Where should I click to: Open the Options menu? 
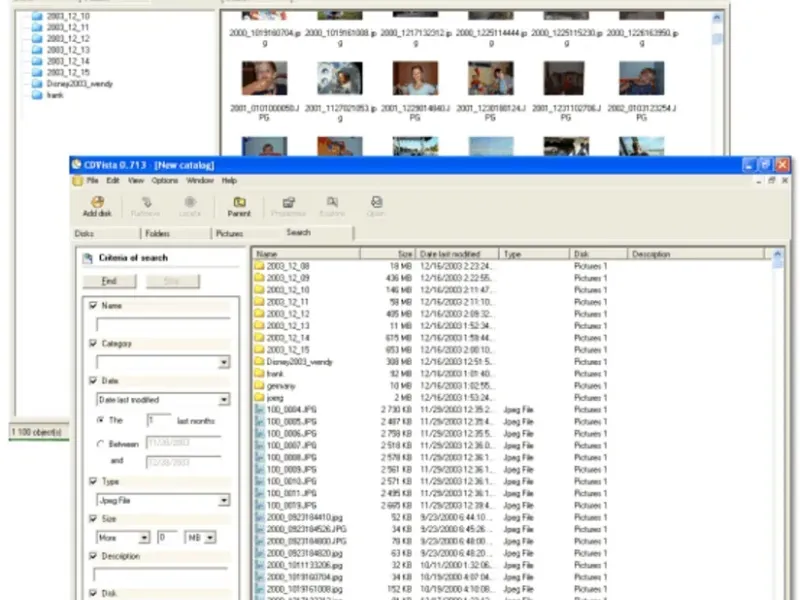click(164, 180)
